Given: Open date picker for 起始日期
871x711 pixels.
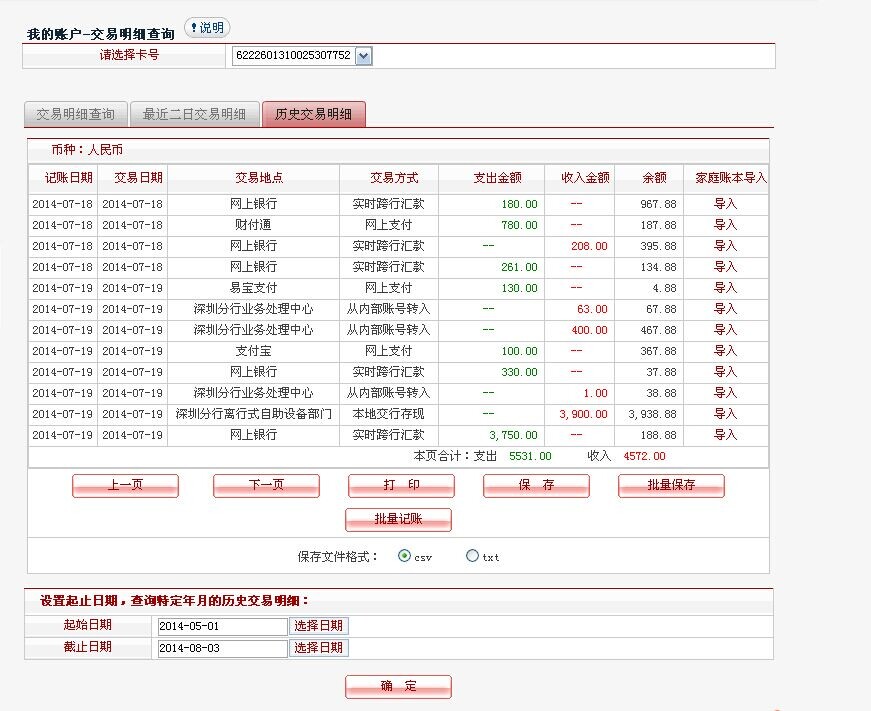Looking at the screenshot, I should 319,625.
